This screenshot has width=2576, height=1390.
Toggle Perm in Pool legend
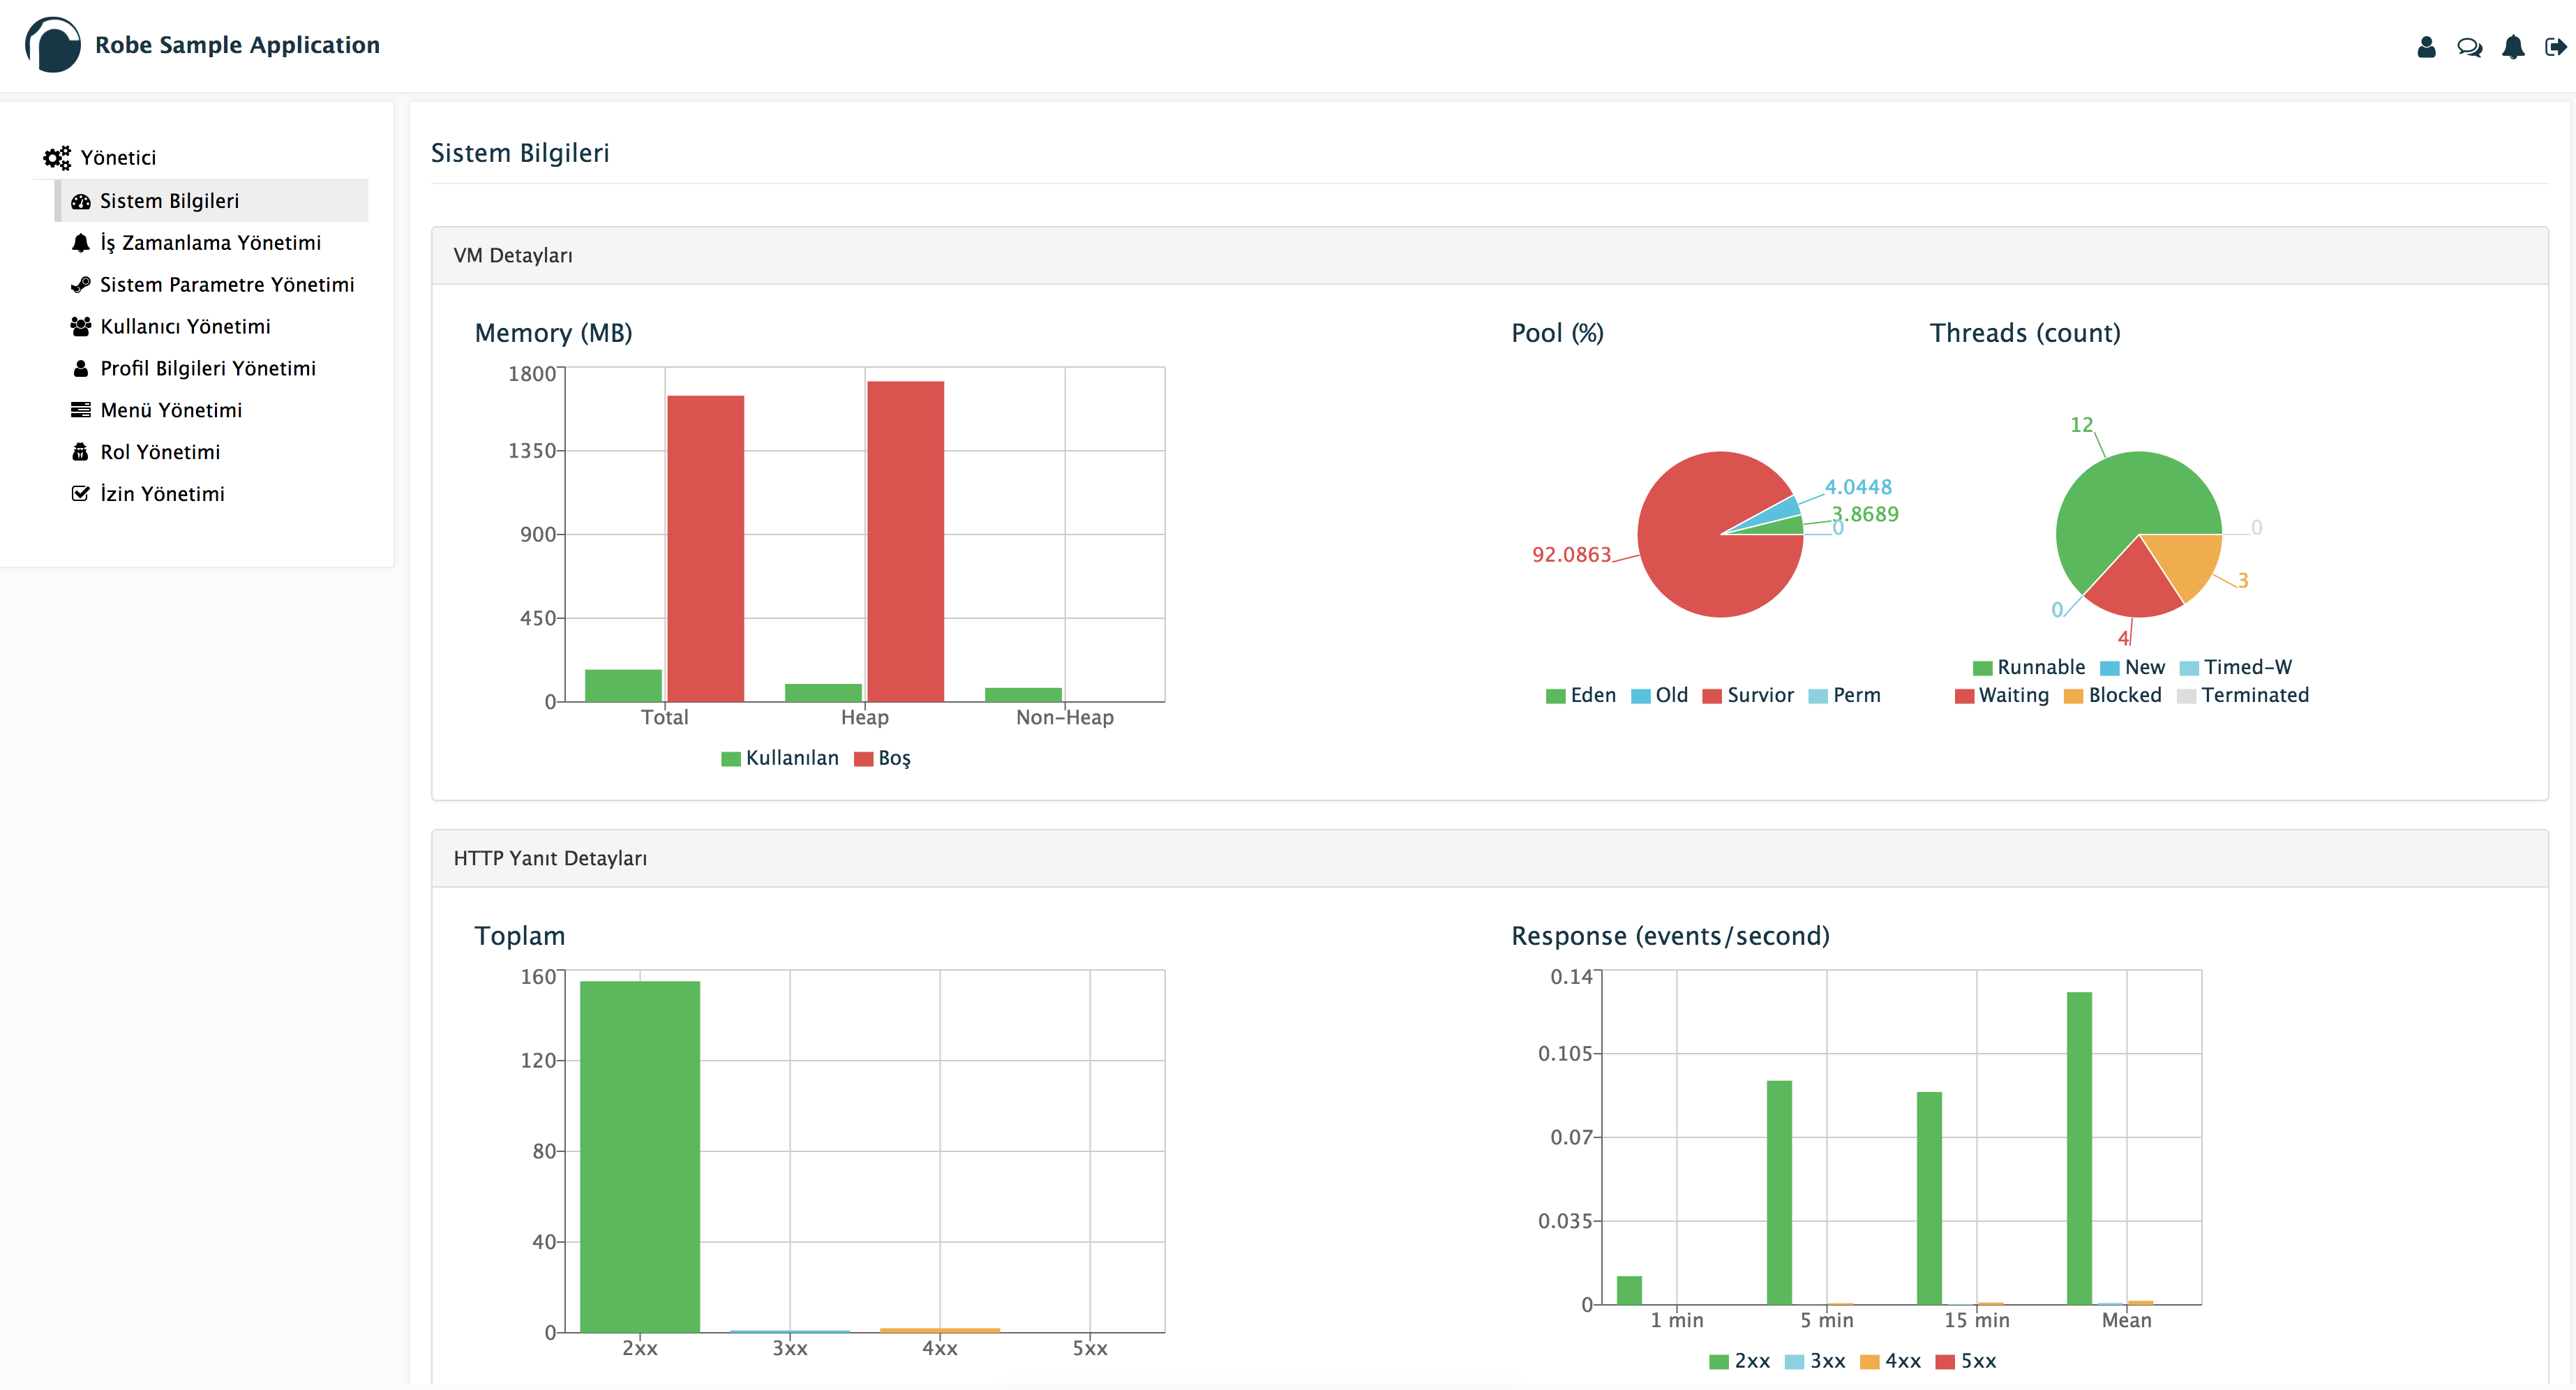1844,696
